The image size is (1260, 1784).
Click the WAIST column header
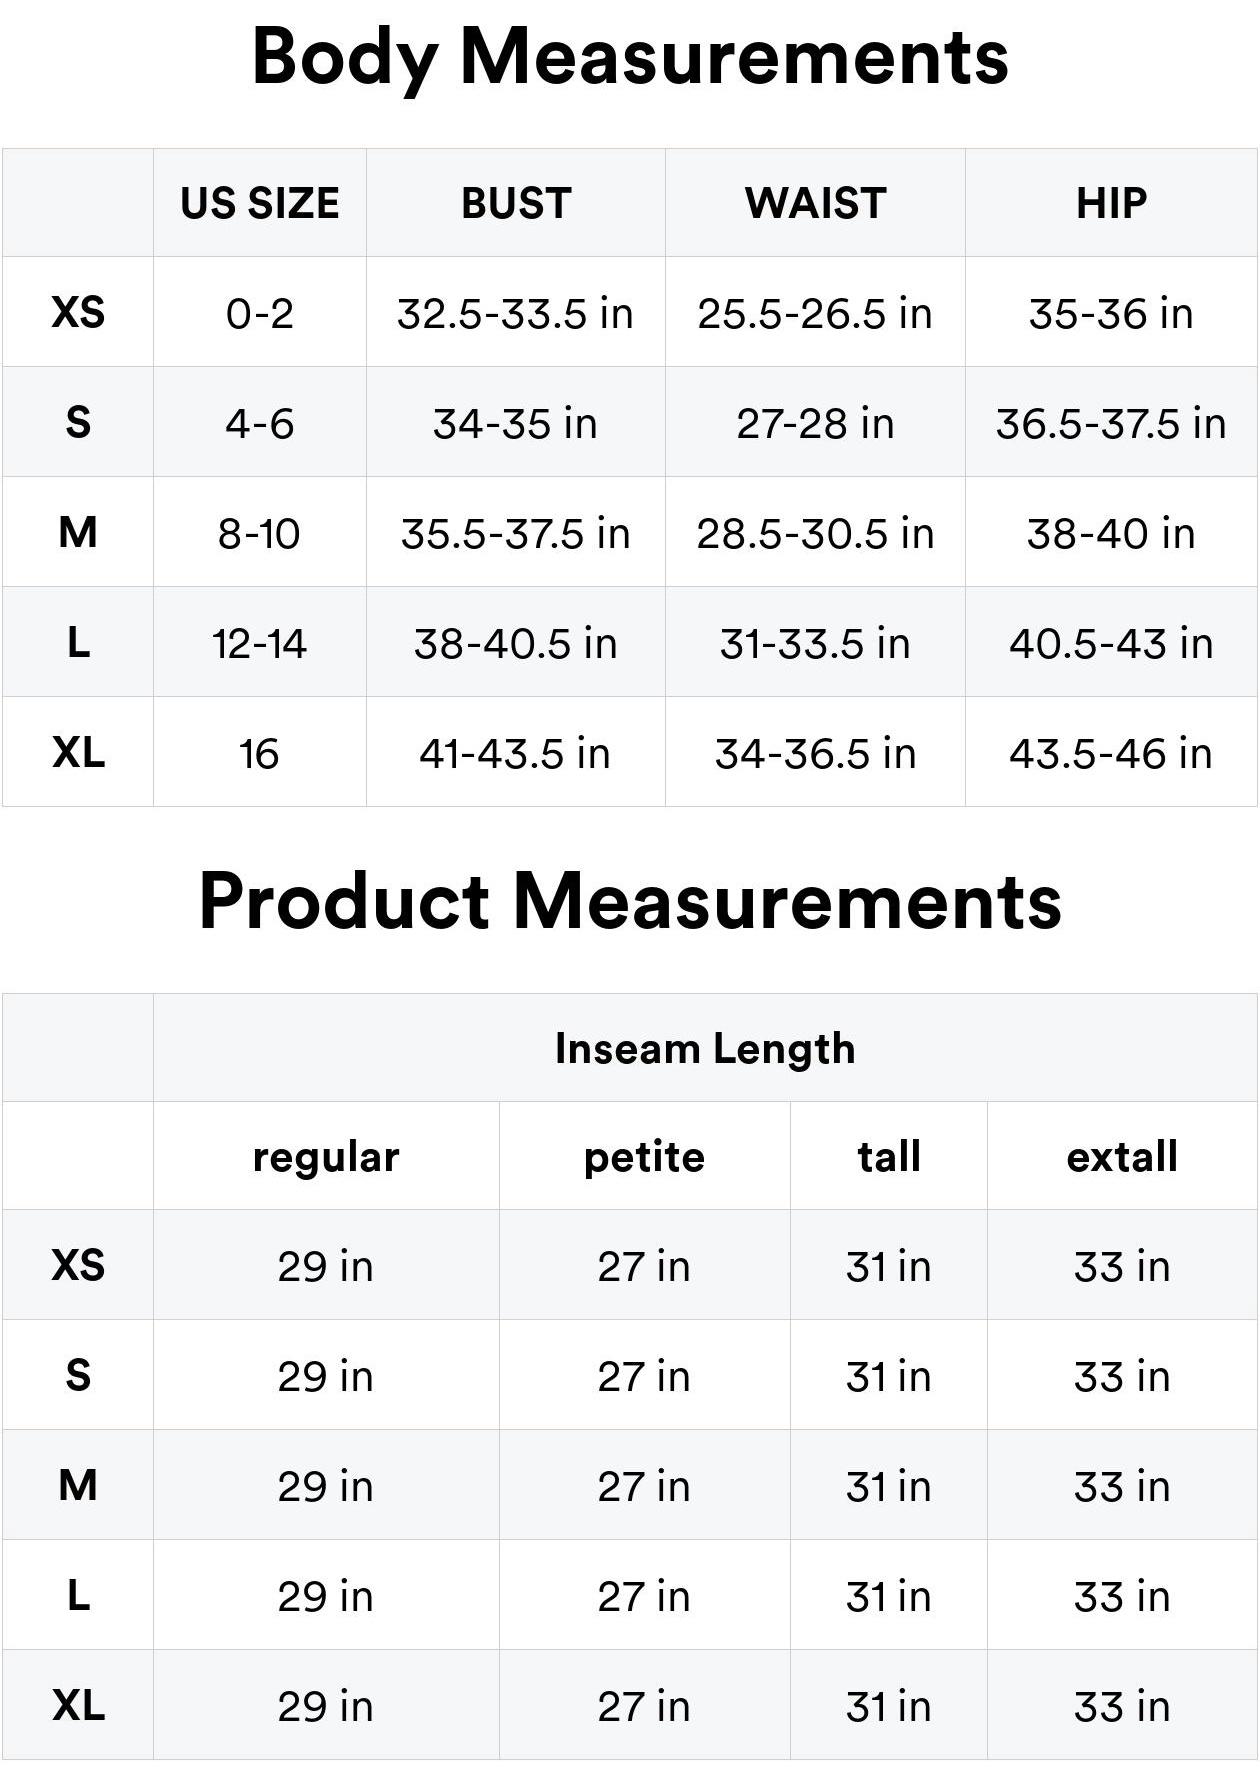click(x=815, y=203)
